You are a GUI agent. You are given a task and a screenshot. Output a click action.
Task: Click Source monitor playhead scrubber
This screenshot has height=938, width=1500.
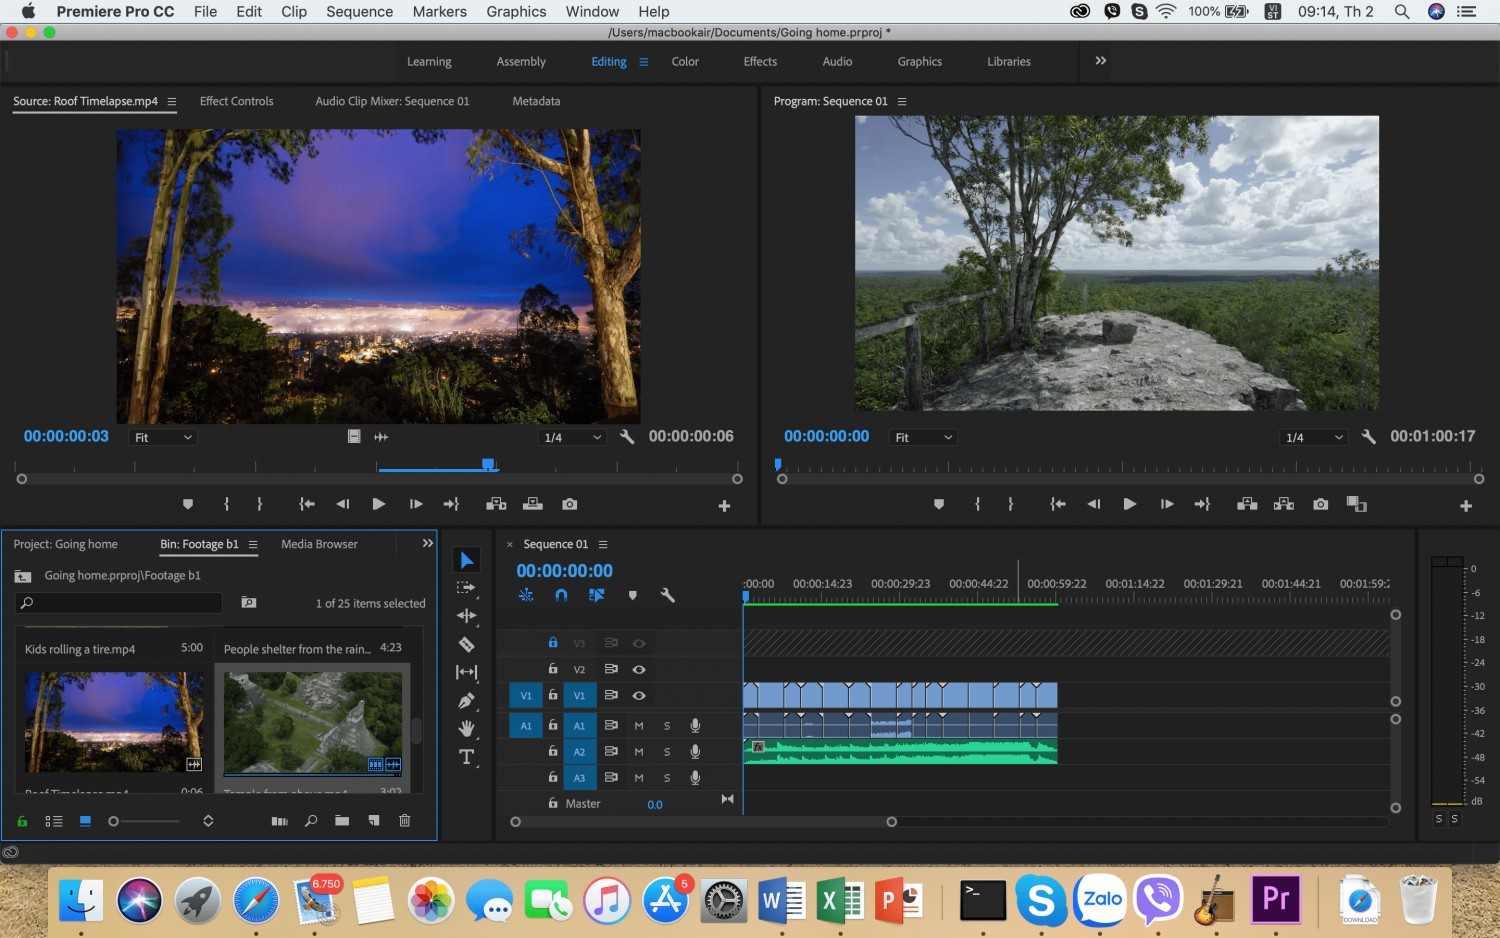[488, 464]
